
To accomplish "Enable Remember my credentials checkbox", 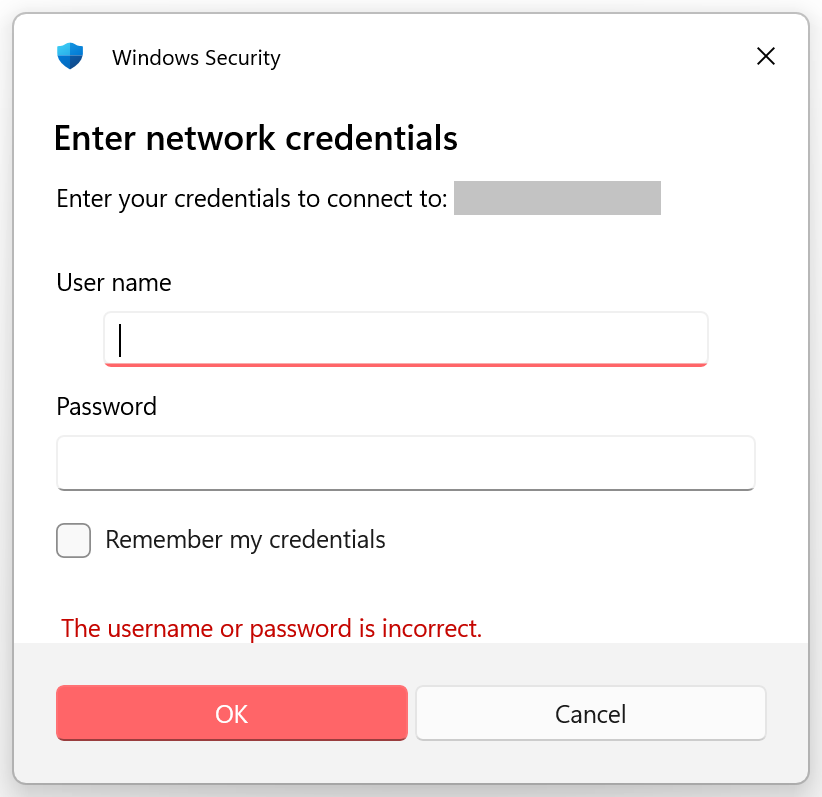I will (74, 541).
